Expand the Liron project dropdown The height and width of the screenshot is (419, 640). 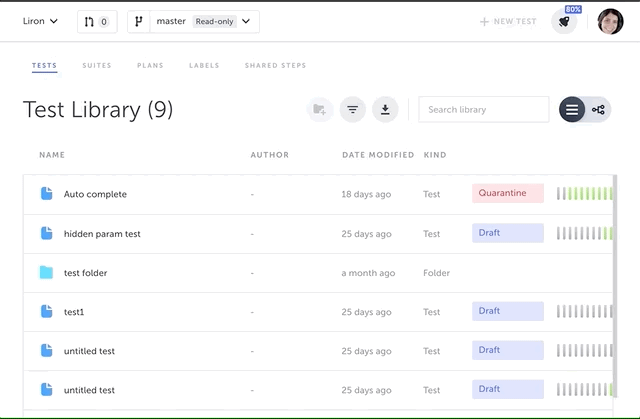(40, 21)
